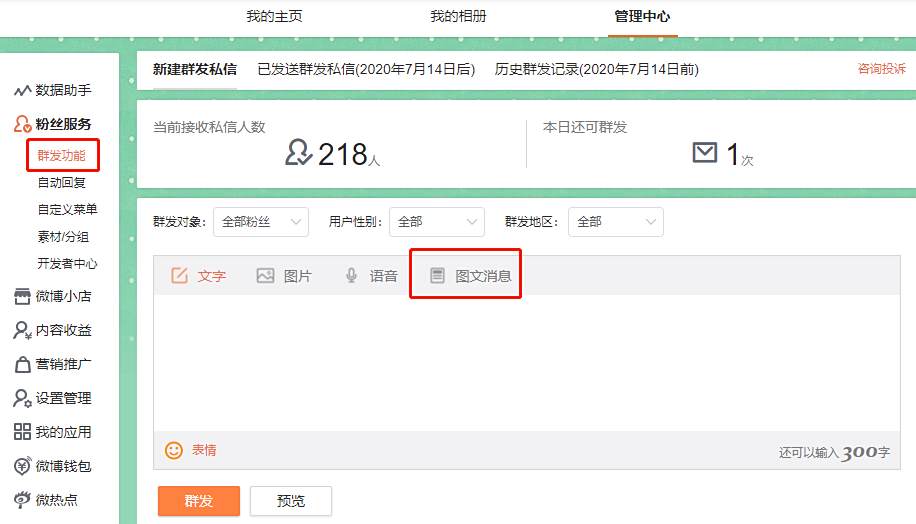Click the 我的应用 grid icon

pyautogui.click(x=22, y=432)
